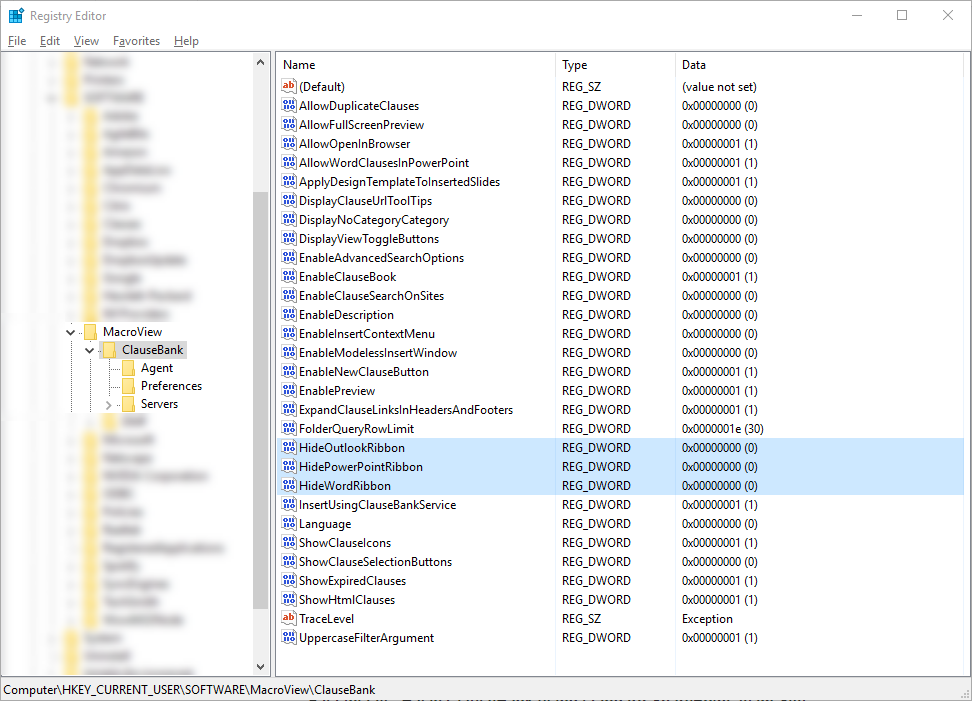Screen dimensions: 972x701
Task: Expand the Servers tree node
Action: pos(108,404)
